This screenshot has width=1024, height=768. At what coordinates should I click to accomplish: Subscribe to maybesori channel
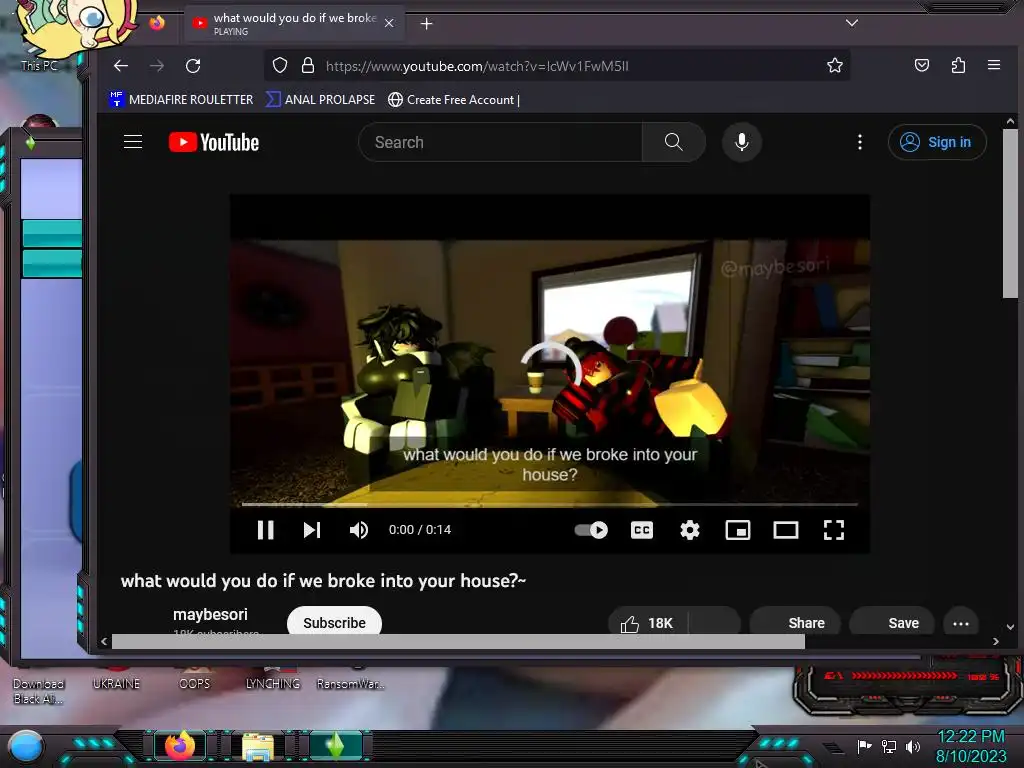(334, 622)
